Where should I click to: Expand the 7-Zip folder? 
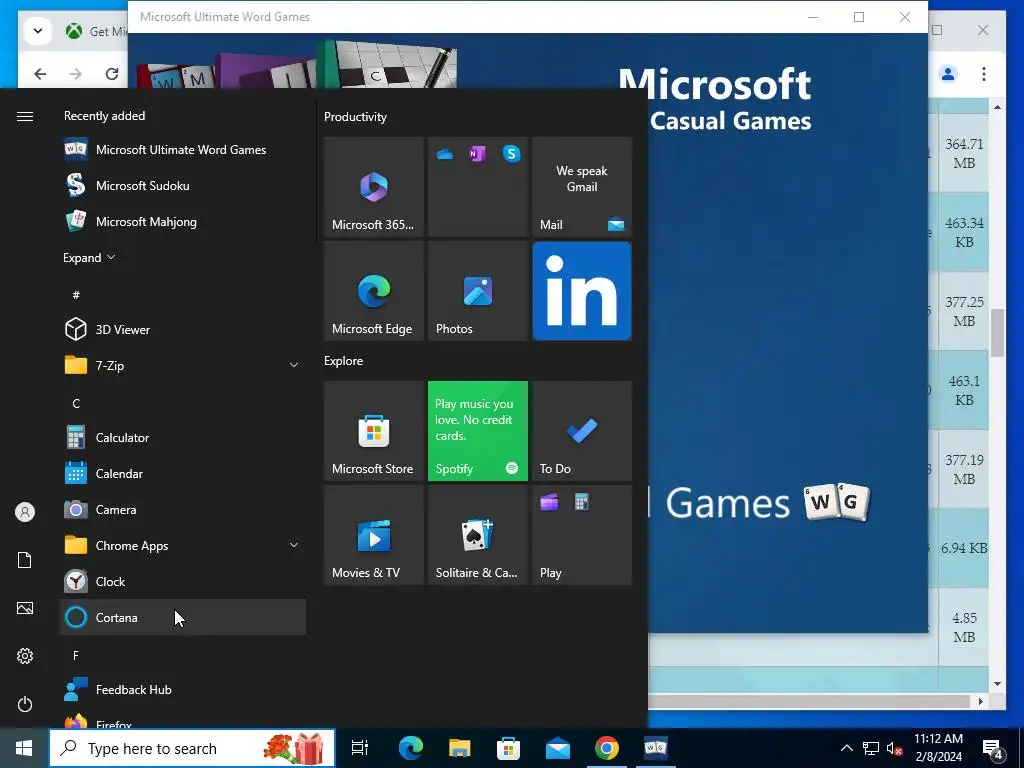pos(182,365)
